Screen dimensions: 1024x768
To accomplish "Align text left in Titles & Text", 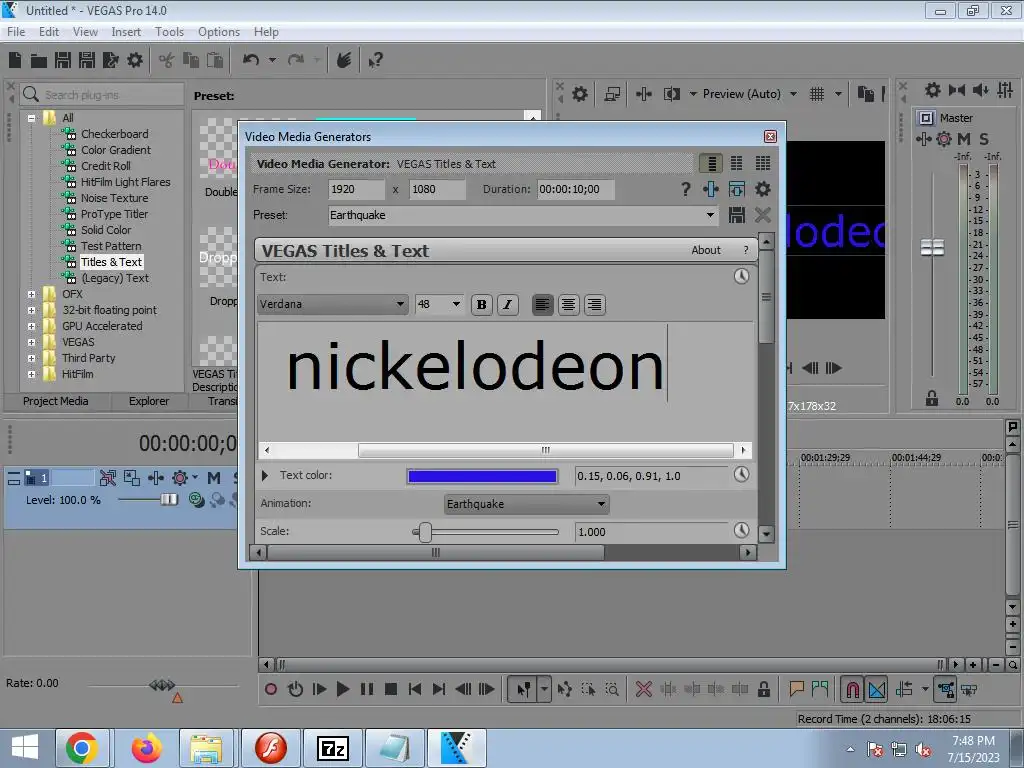I will click(x=542, y=304).
